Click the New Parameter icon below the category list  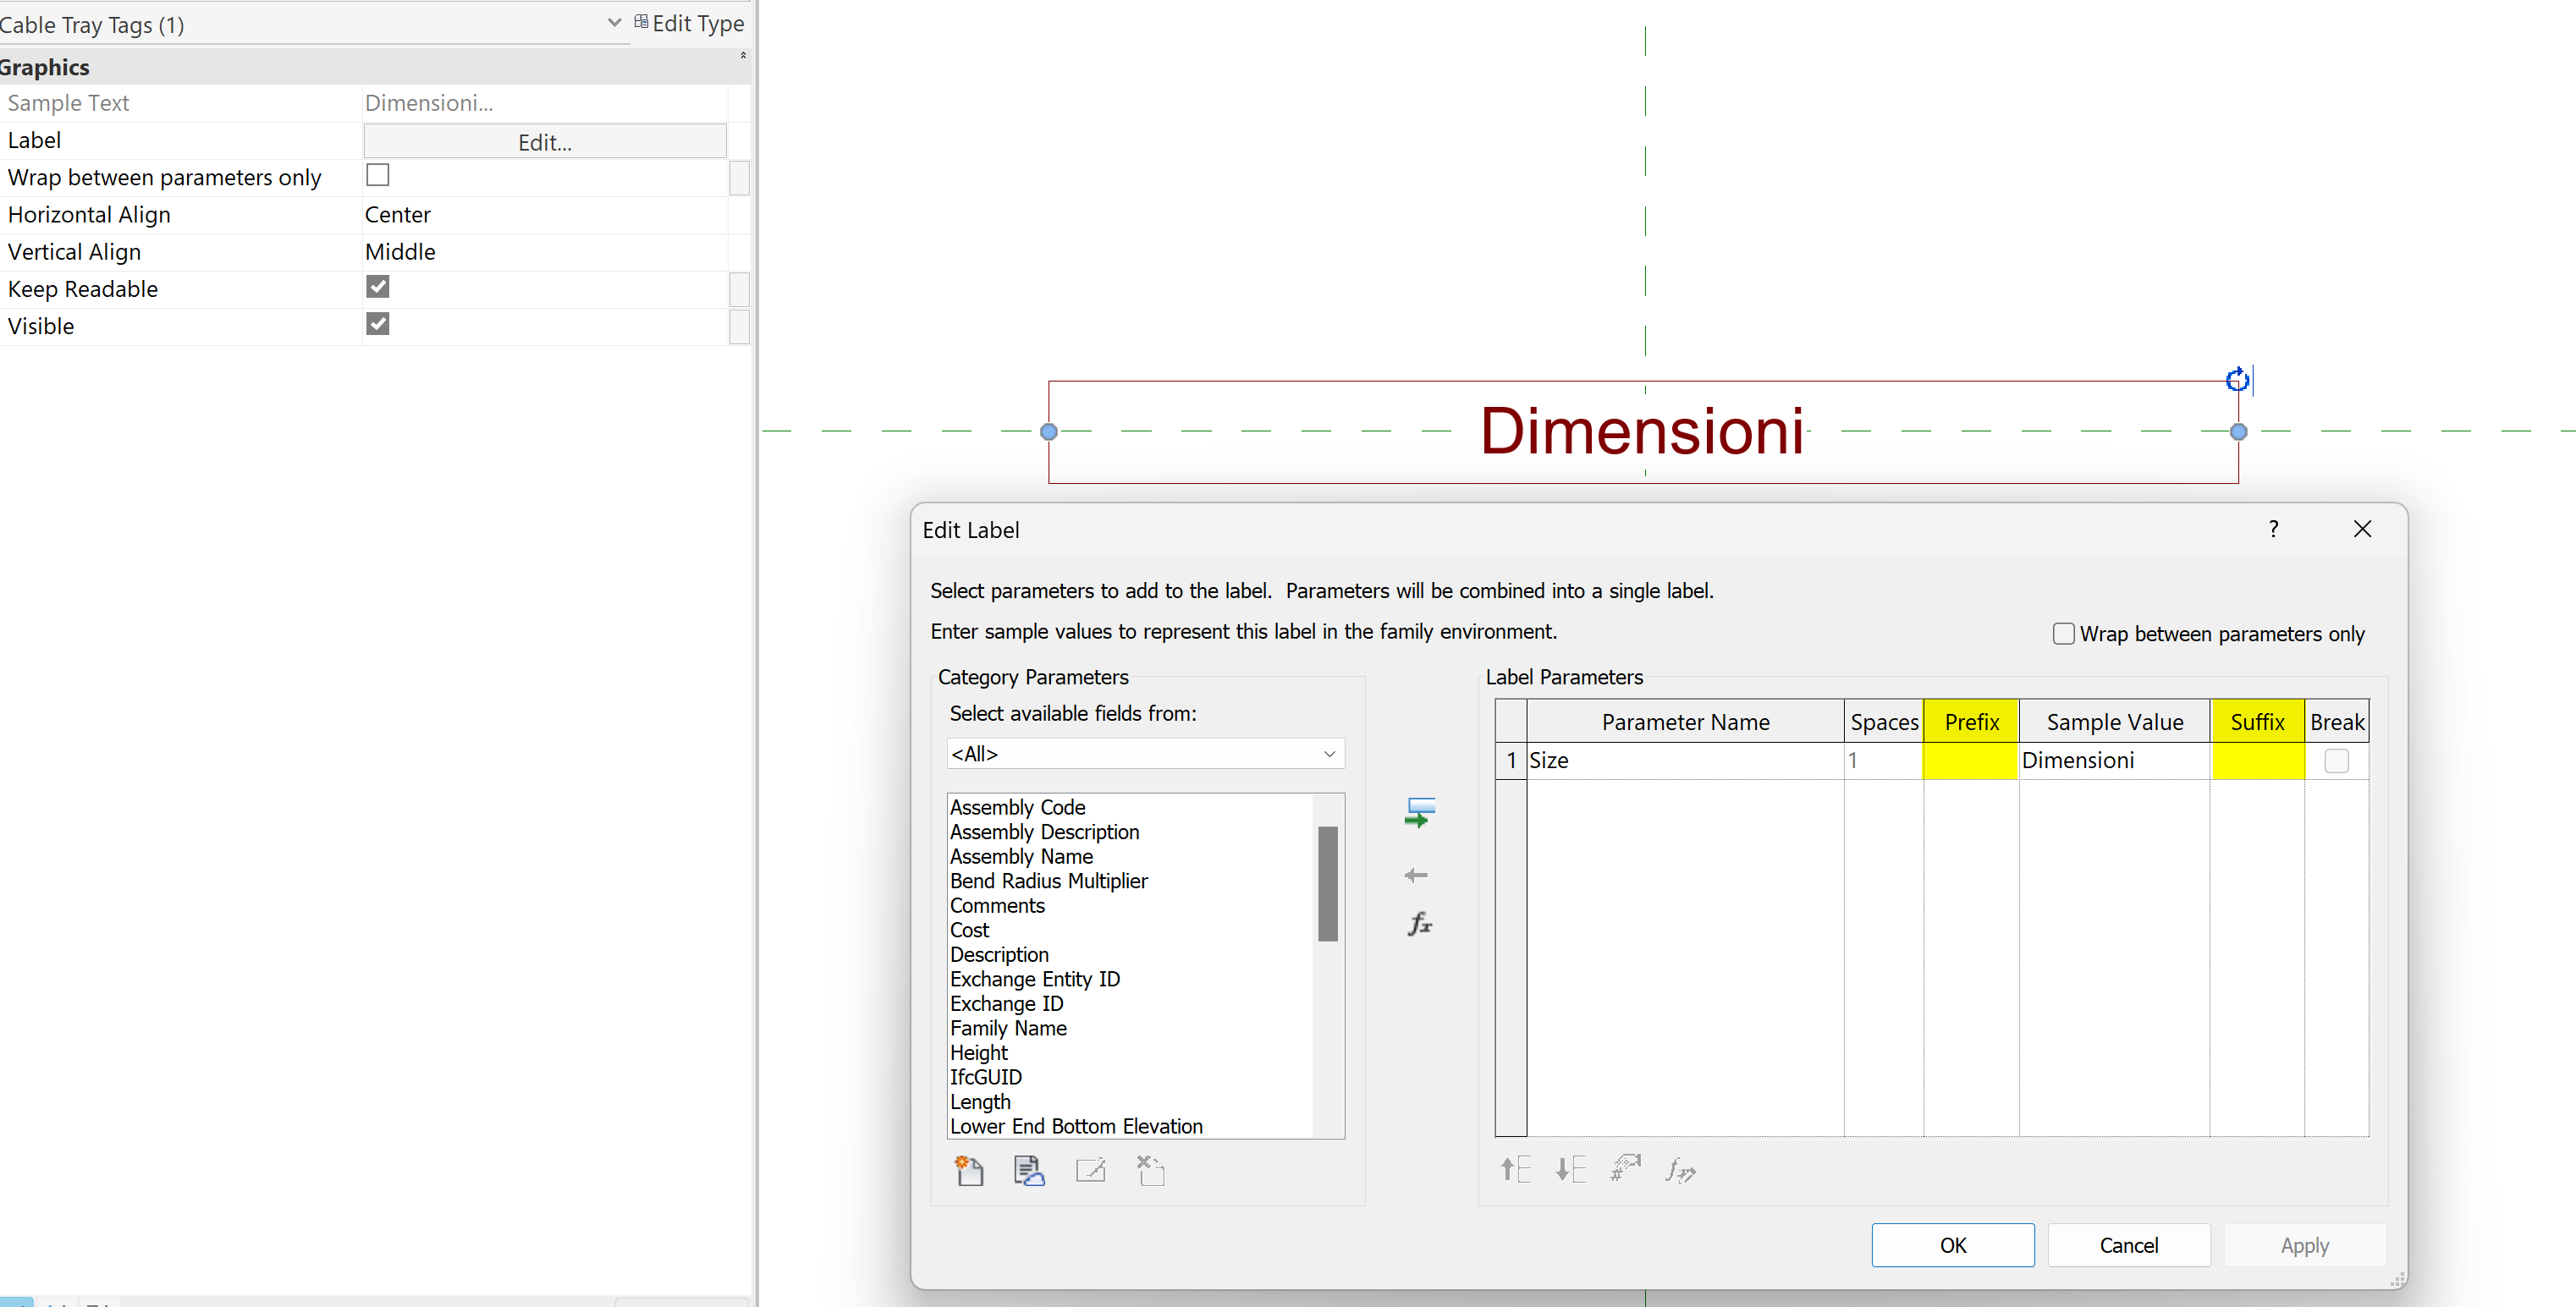click(x=969, y=1170)
